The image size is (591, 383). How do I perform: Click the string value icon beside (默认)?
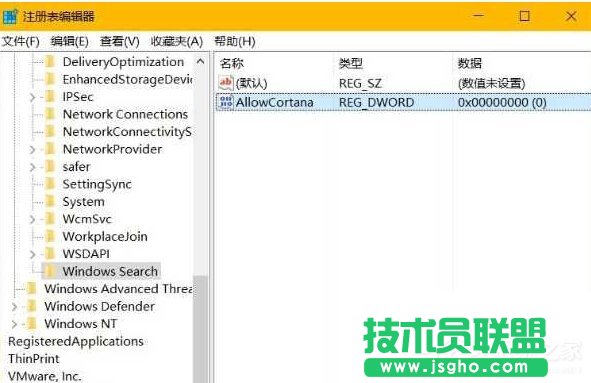[x=226, y=83]
